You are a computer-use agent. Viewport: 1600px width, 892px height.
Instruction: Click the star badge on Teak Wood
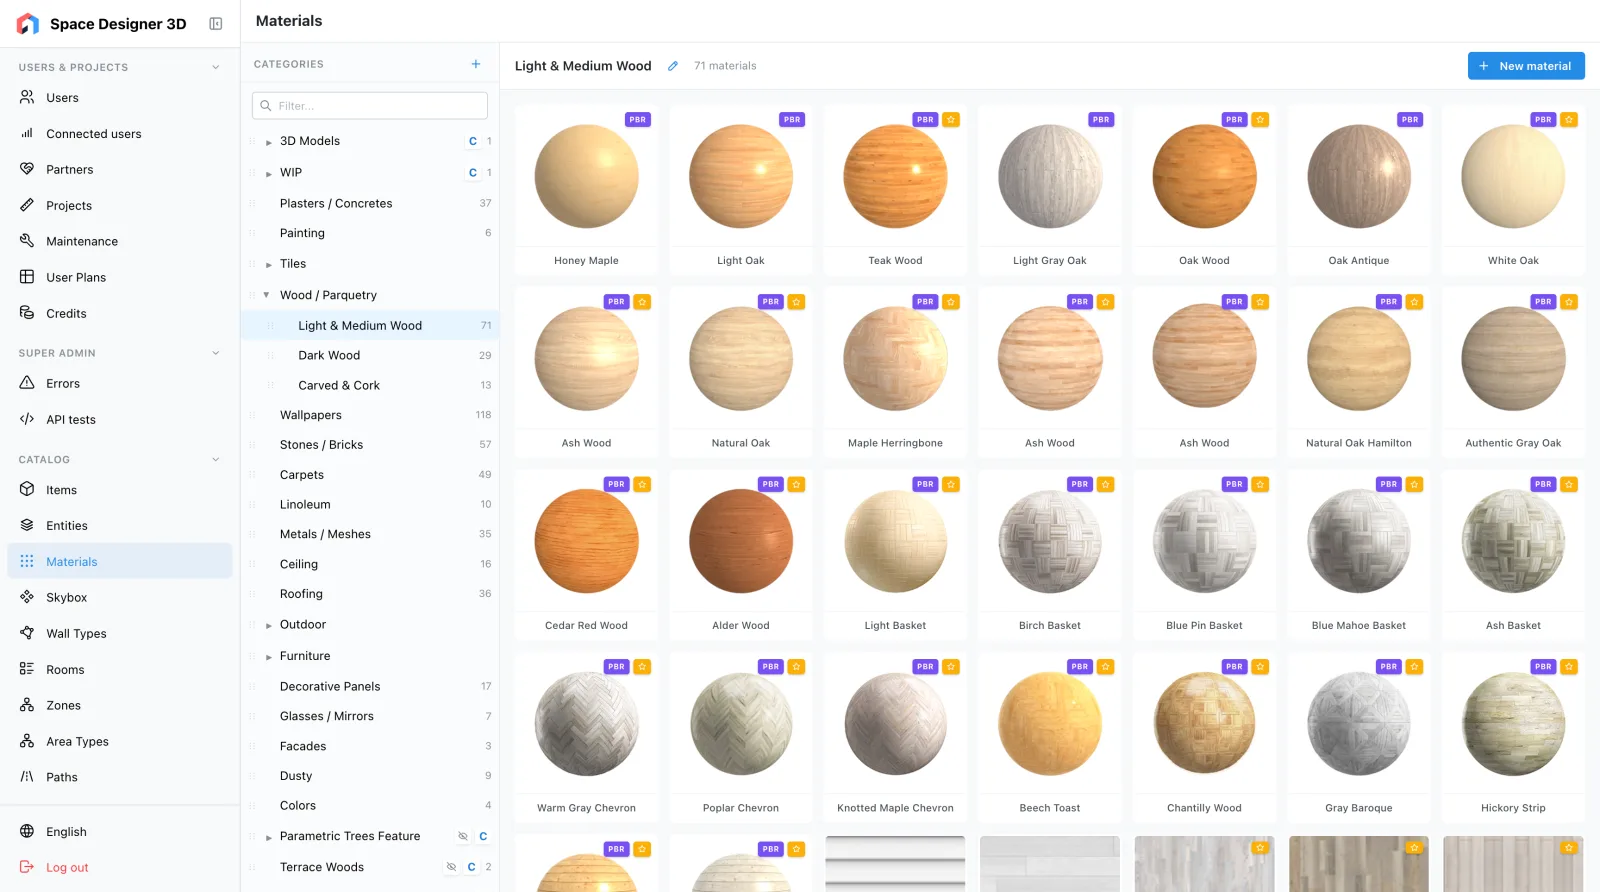951,119
